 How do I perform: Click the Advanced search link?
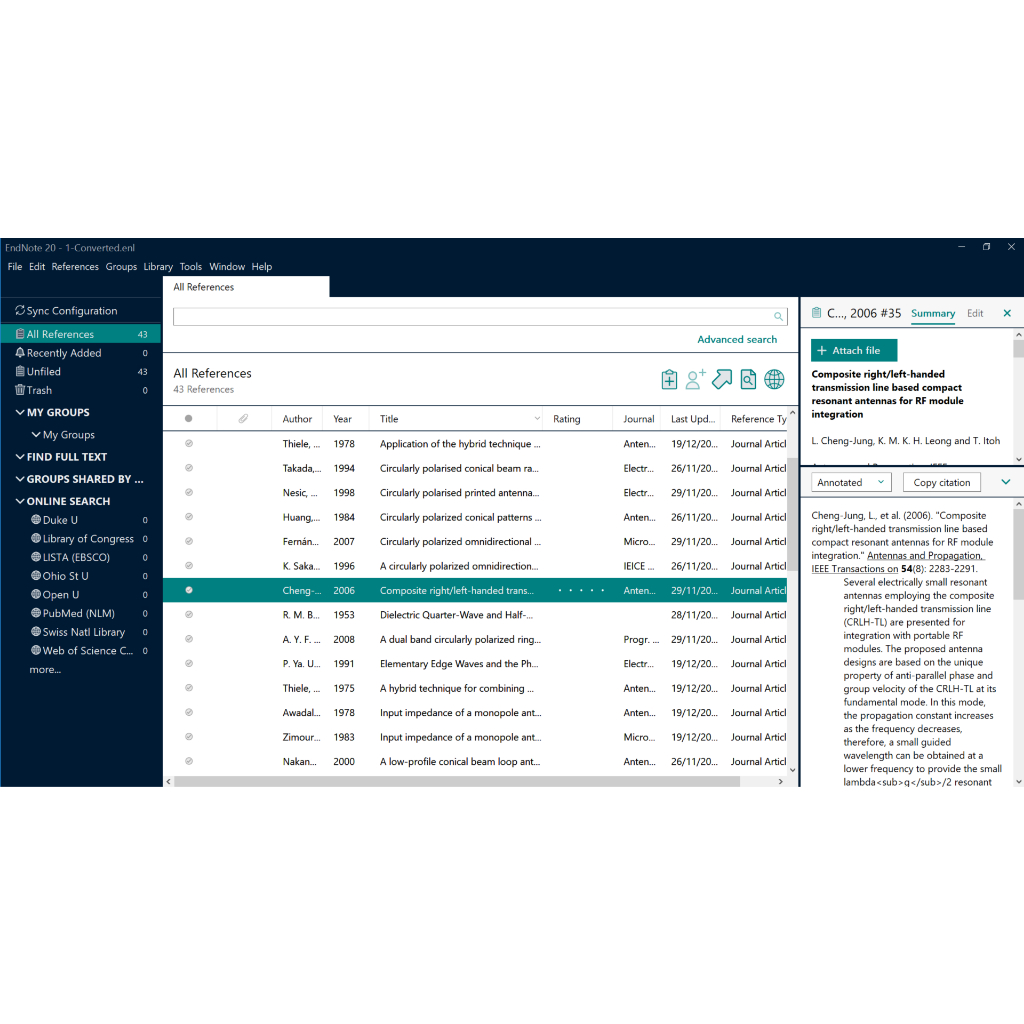tap(737, 340)
